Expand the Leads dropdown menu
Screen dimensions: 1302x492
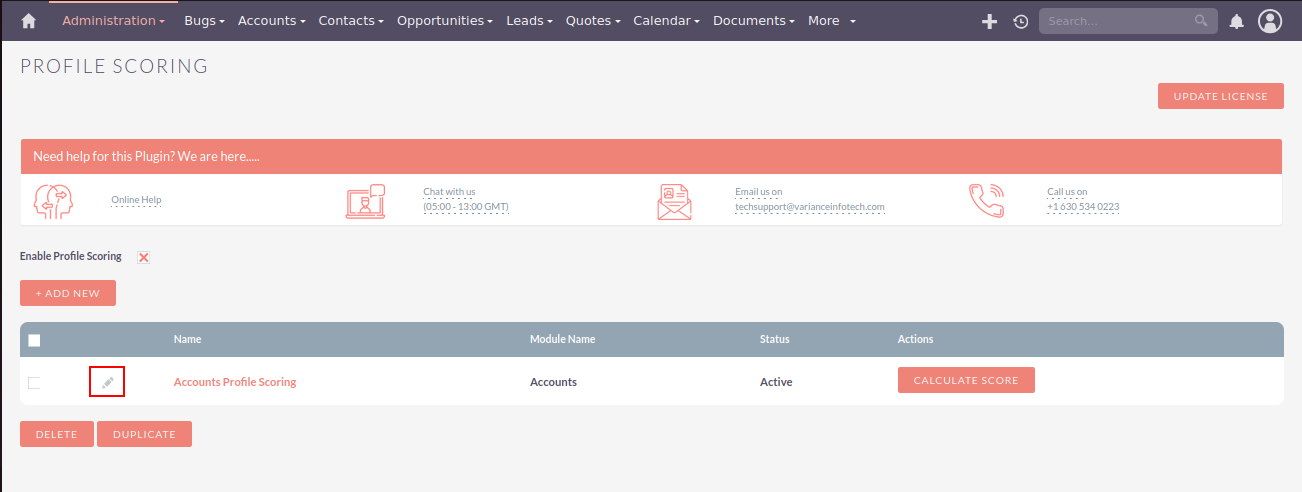pos(530,20)
